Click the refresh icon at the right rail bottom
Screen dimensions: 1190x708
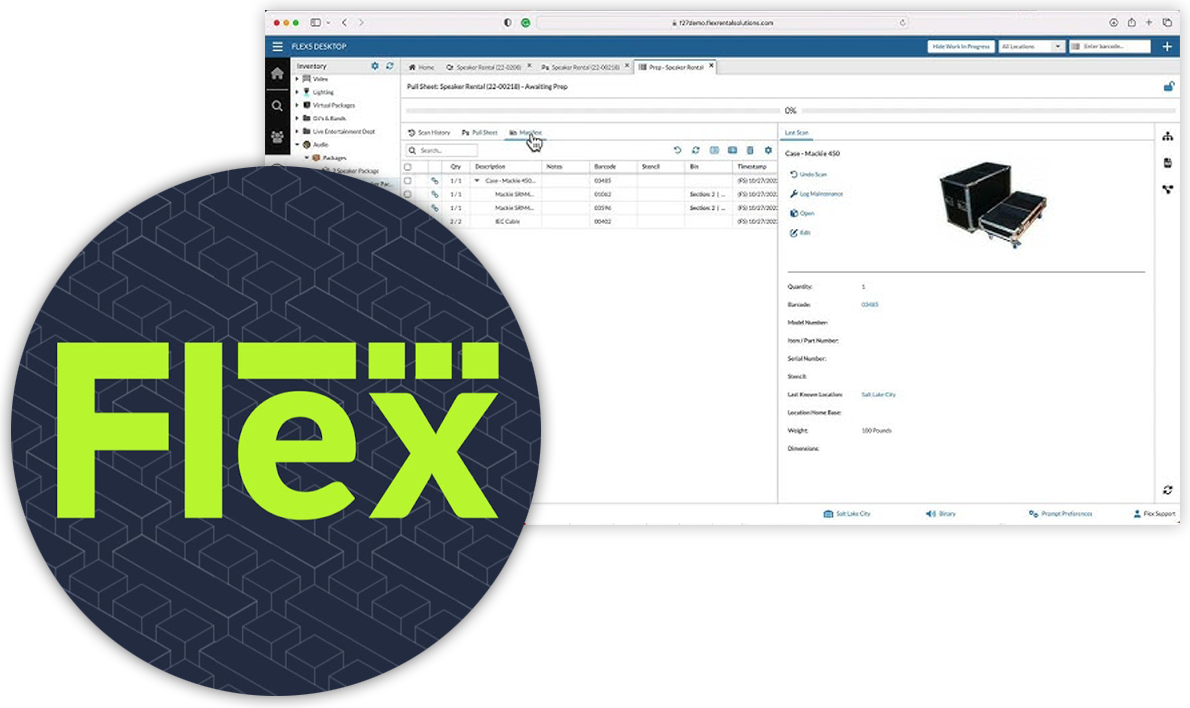(1167, 489)
